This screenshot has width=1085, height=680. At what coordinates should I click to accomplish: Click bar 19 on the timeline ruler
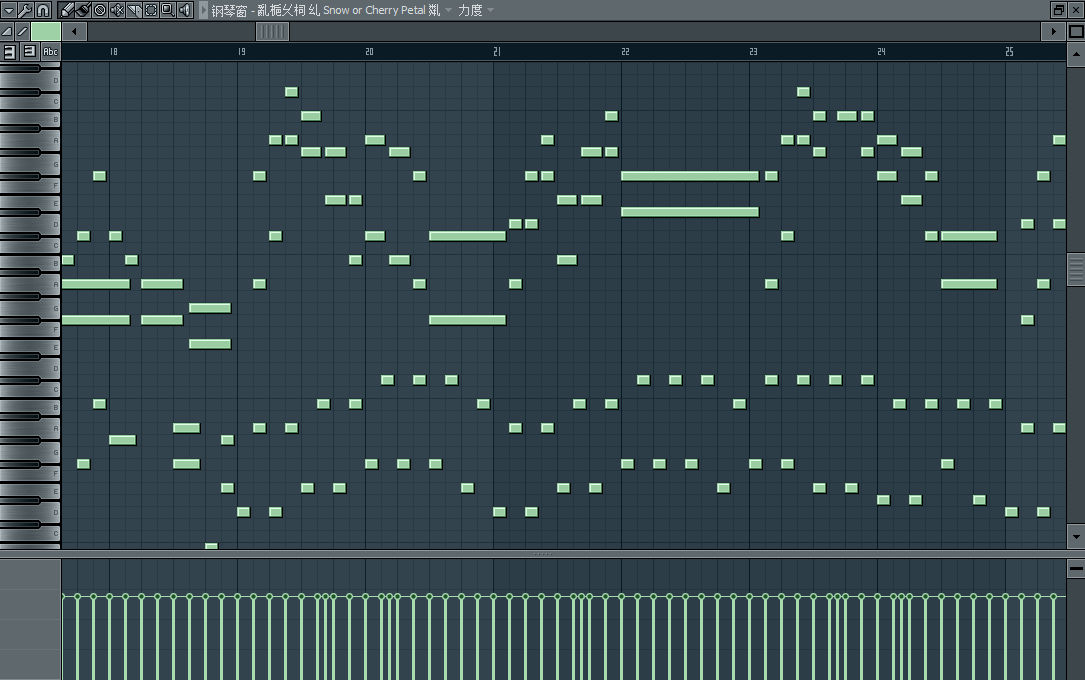coord(241,52)
